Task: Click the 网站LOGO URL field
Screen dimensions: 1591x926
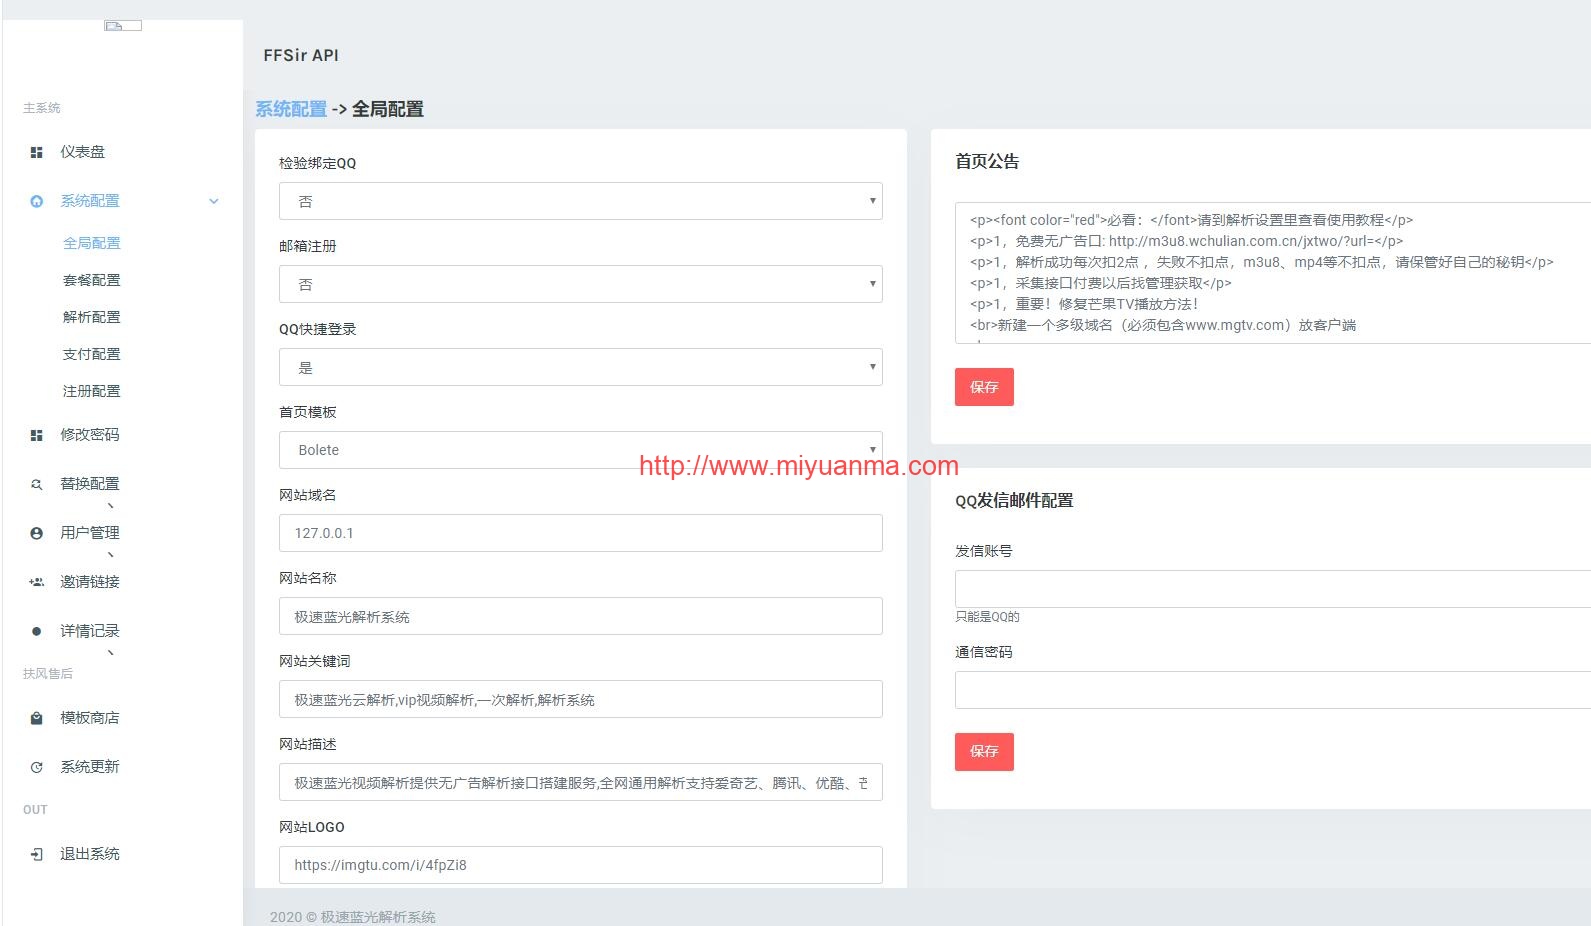Action: click(581, 865)
